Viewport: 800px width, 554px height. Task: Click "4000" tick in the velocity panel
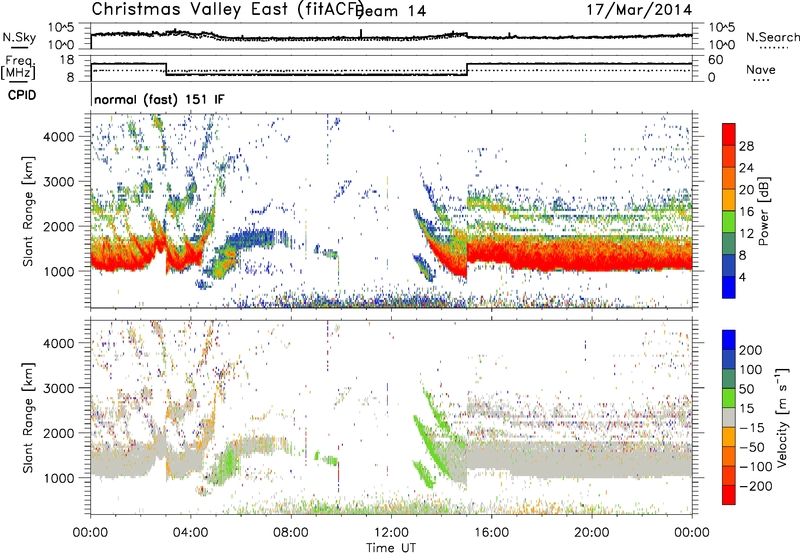pyautogui.click(x=59, y=343)
